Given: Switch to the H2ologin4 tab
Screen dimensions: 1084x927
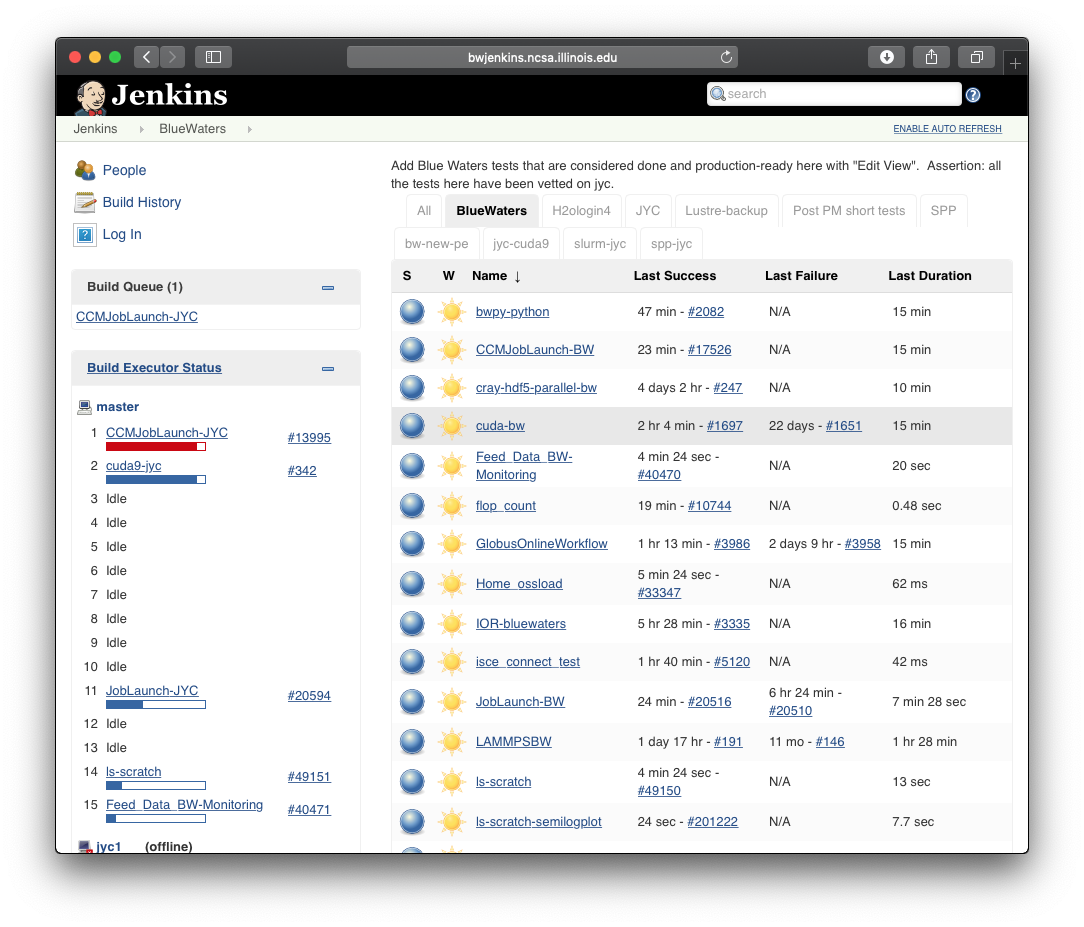Looking at the screenshot, I should pyautogui.click(x=581, y=211).
